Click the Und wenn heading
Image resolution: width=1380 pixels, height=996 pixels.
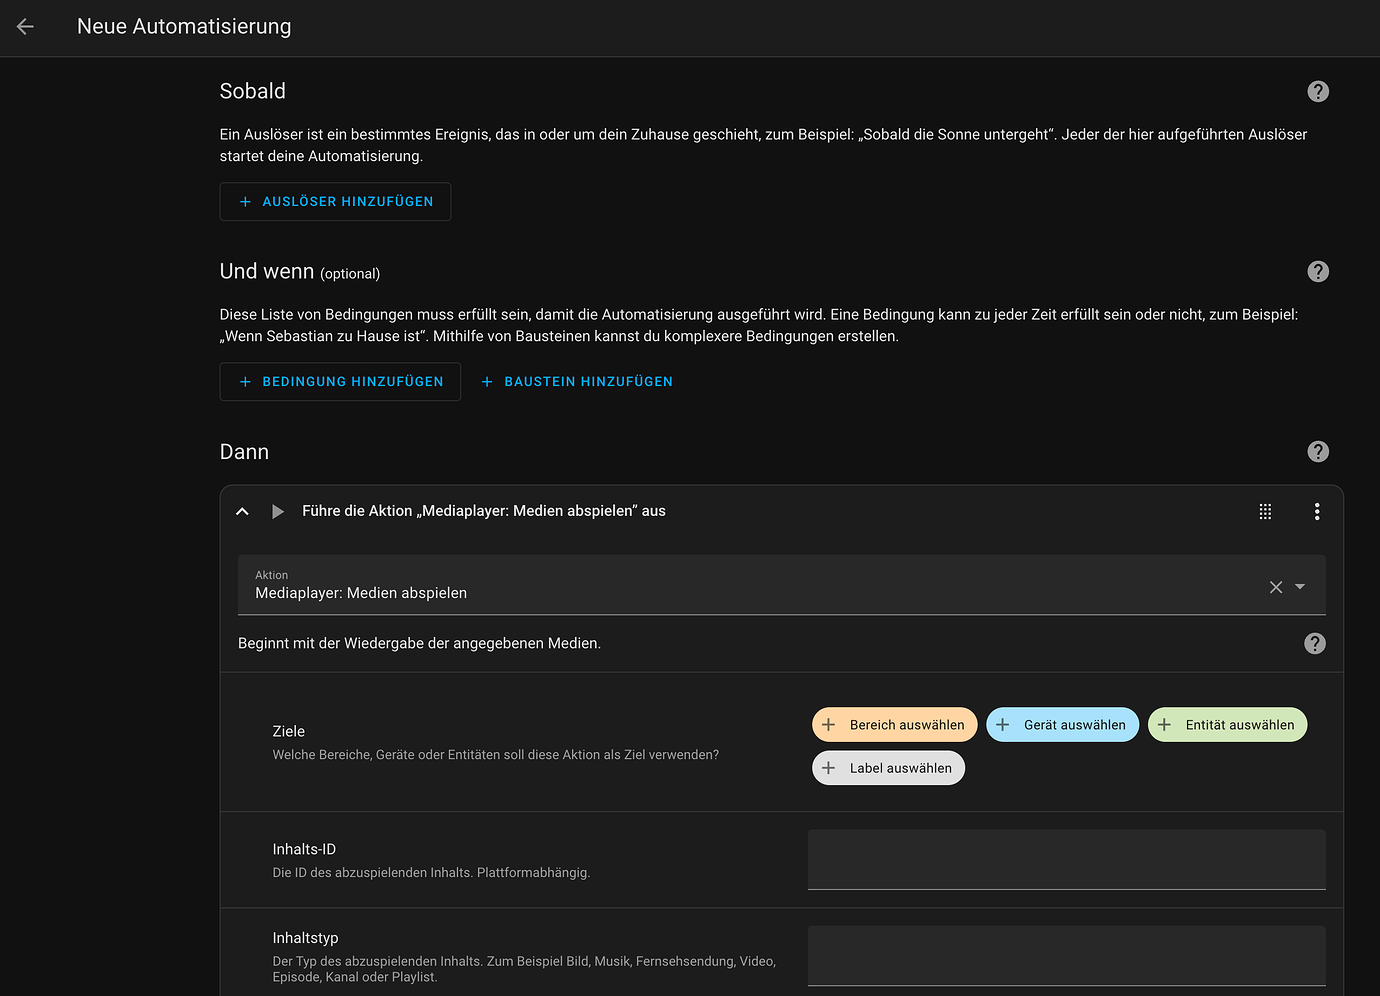267,272
